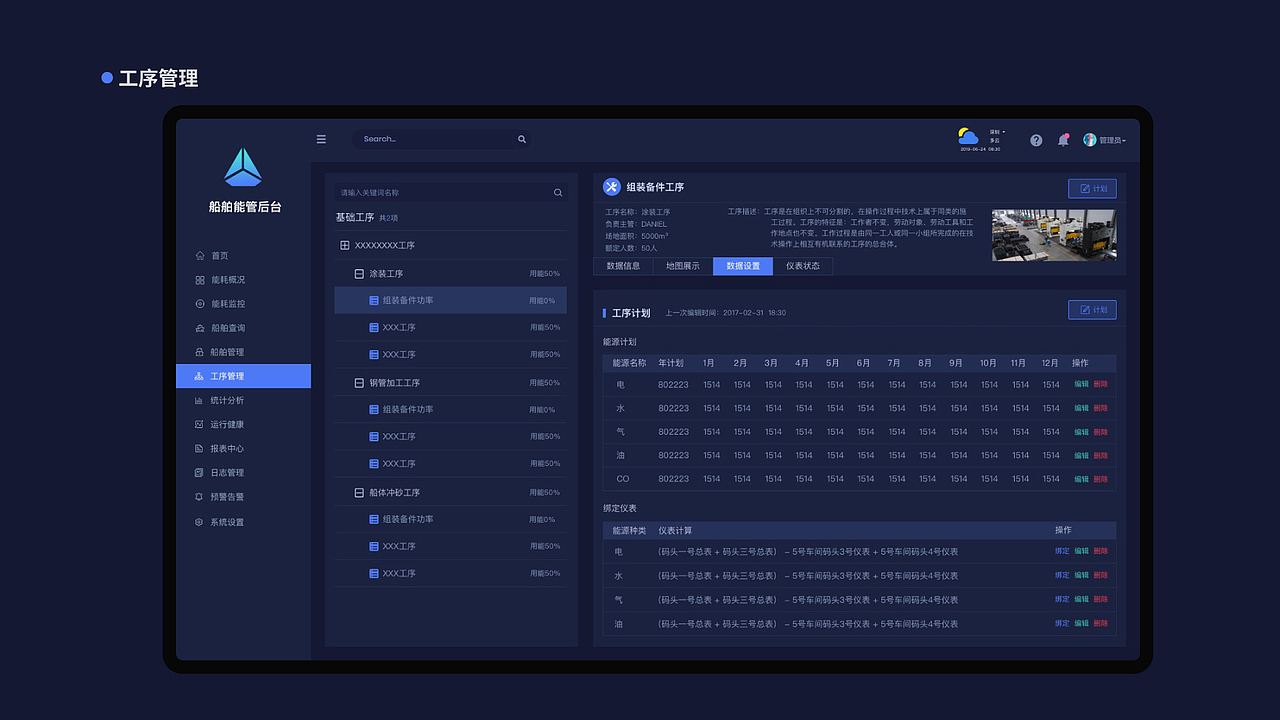The height and width of the screenshot is (720, 1280).
Task: Open the workshop photo thumbnail
Action: (1054, 235)
